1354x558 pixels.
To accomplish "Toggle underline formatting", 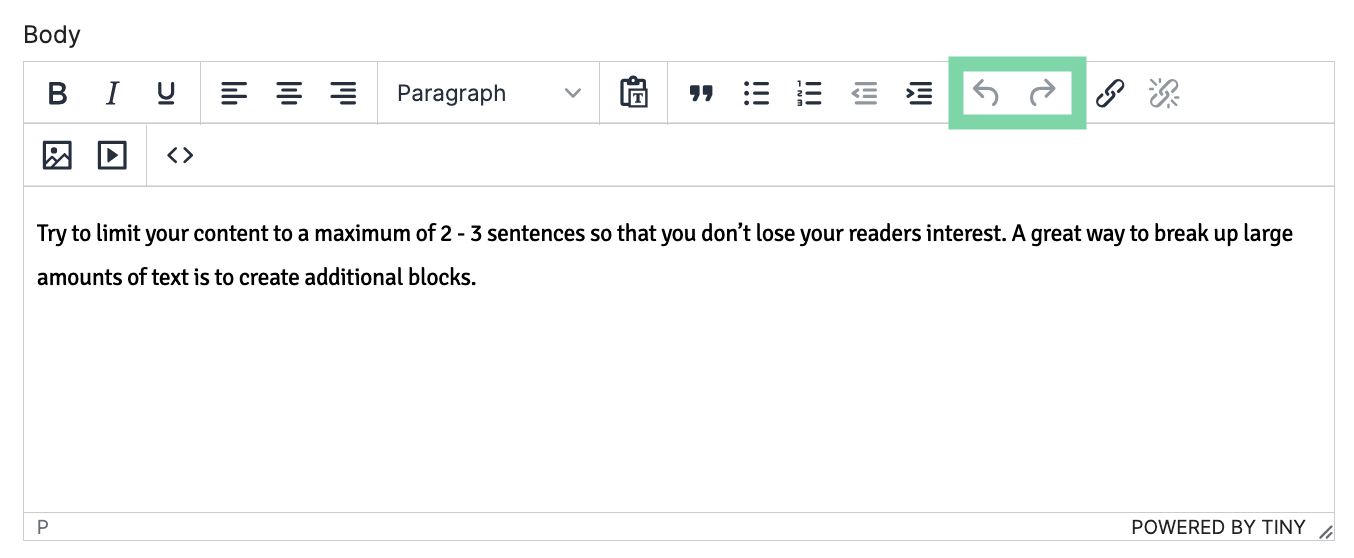I will click(x=166, y=94).
